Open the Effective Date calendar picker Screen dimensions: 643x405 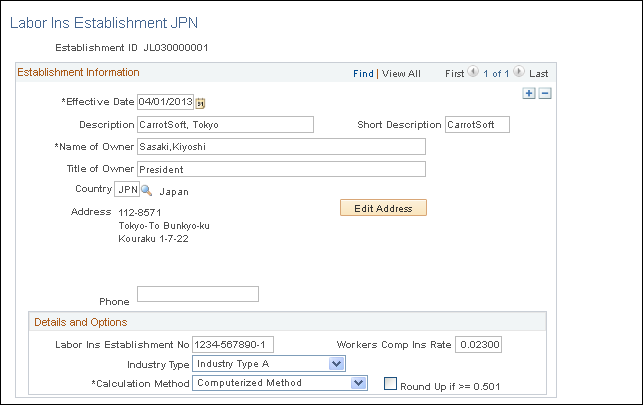tap(200, 103)
